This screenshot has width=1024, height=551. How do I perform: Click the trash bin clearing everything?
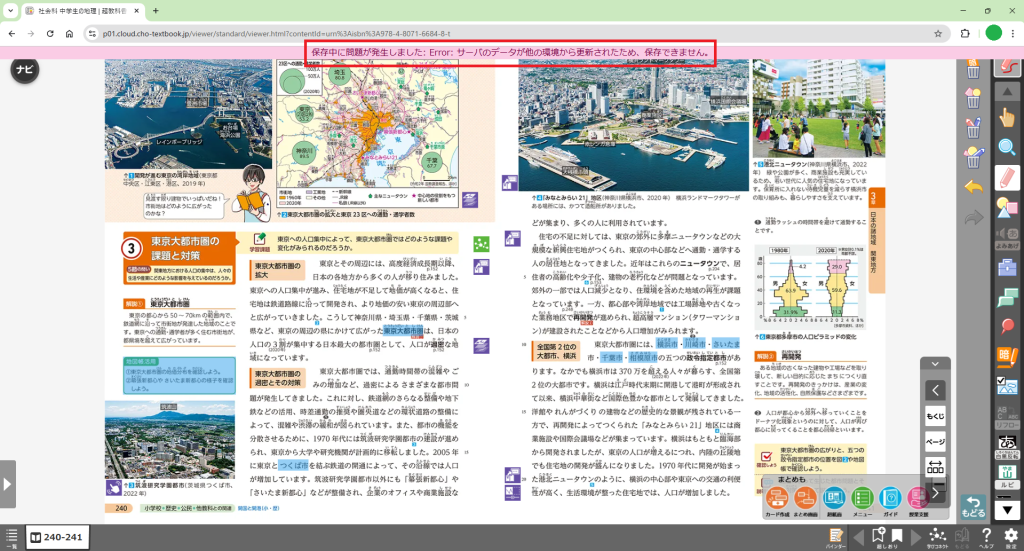pyautogui.click(x=973, y=158)
